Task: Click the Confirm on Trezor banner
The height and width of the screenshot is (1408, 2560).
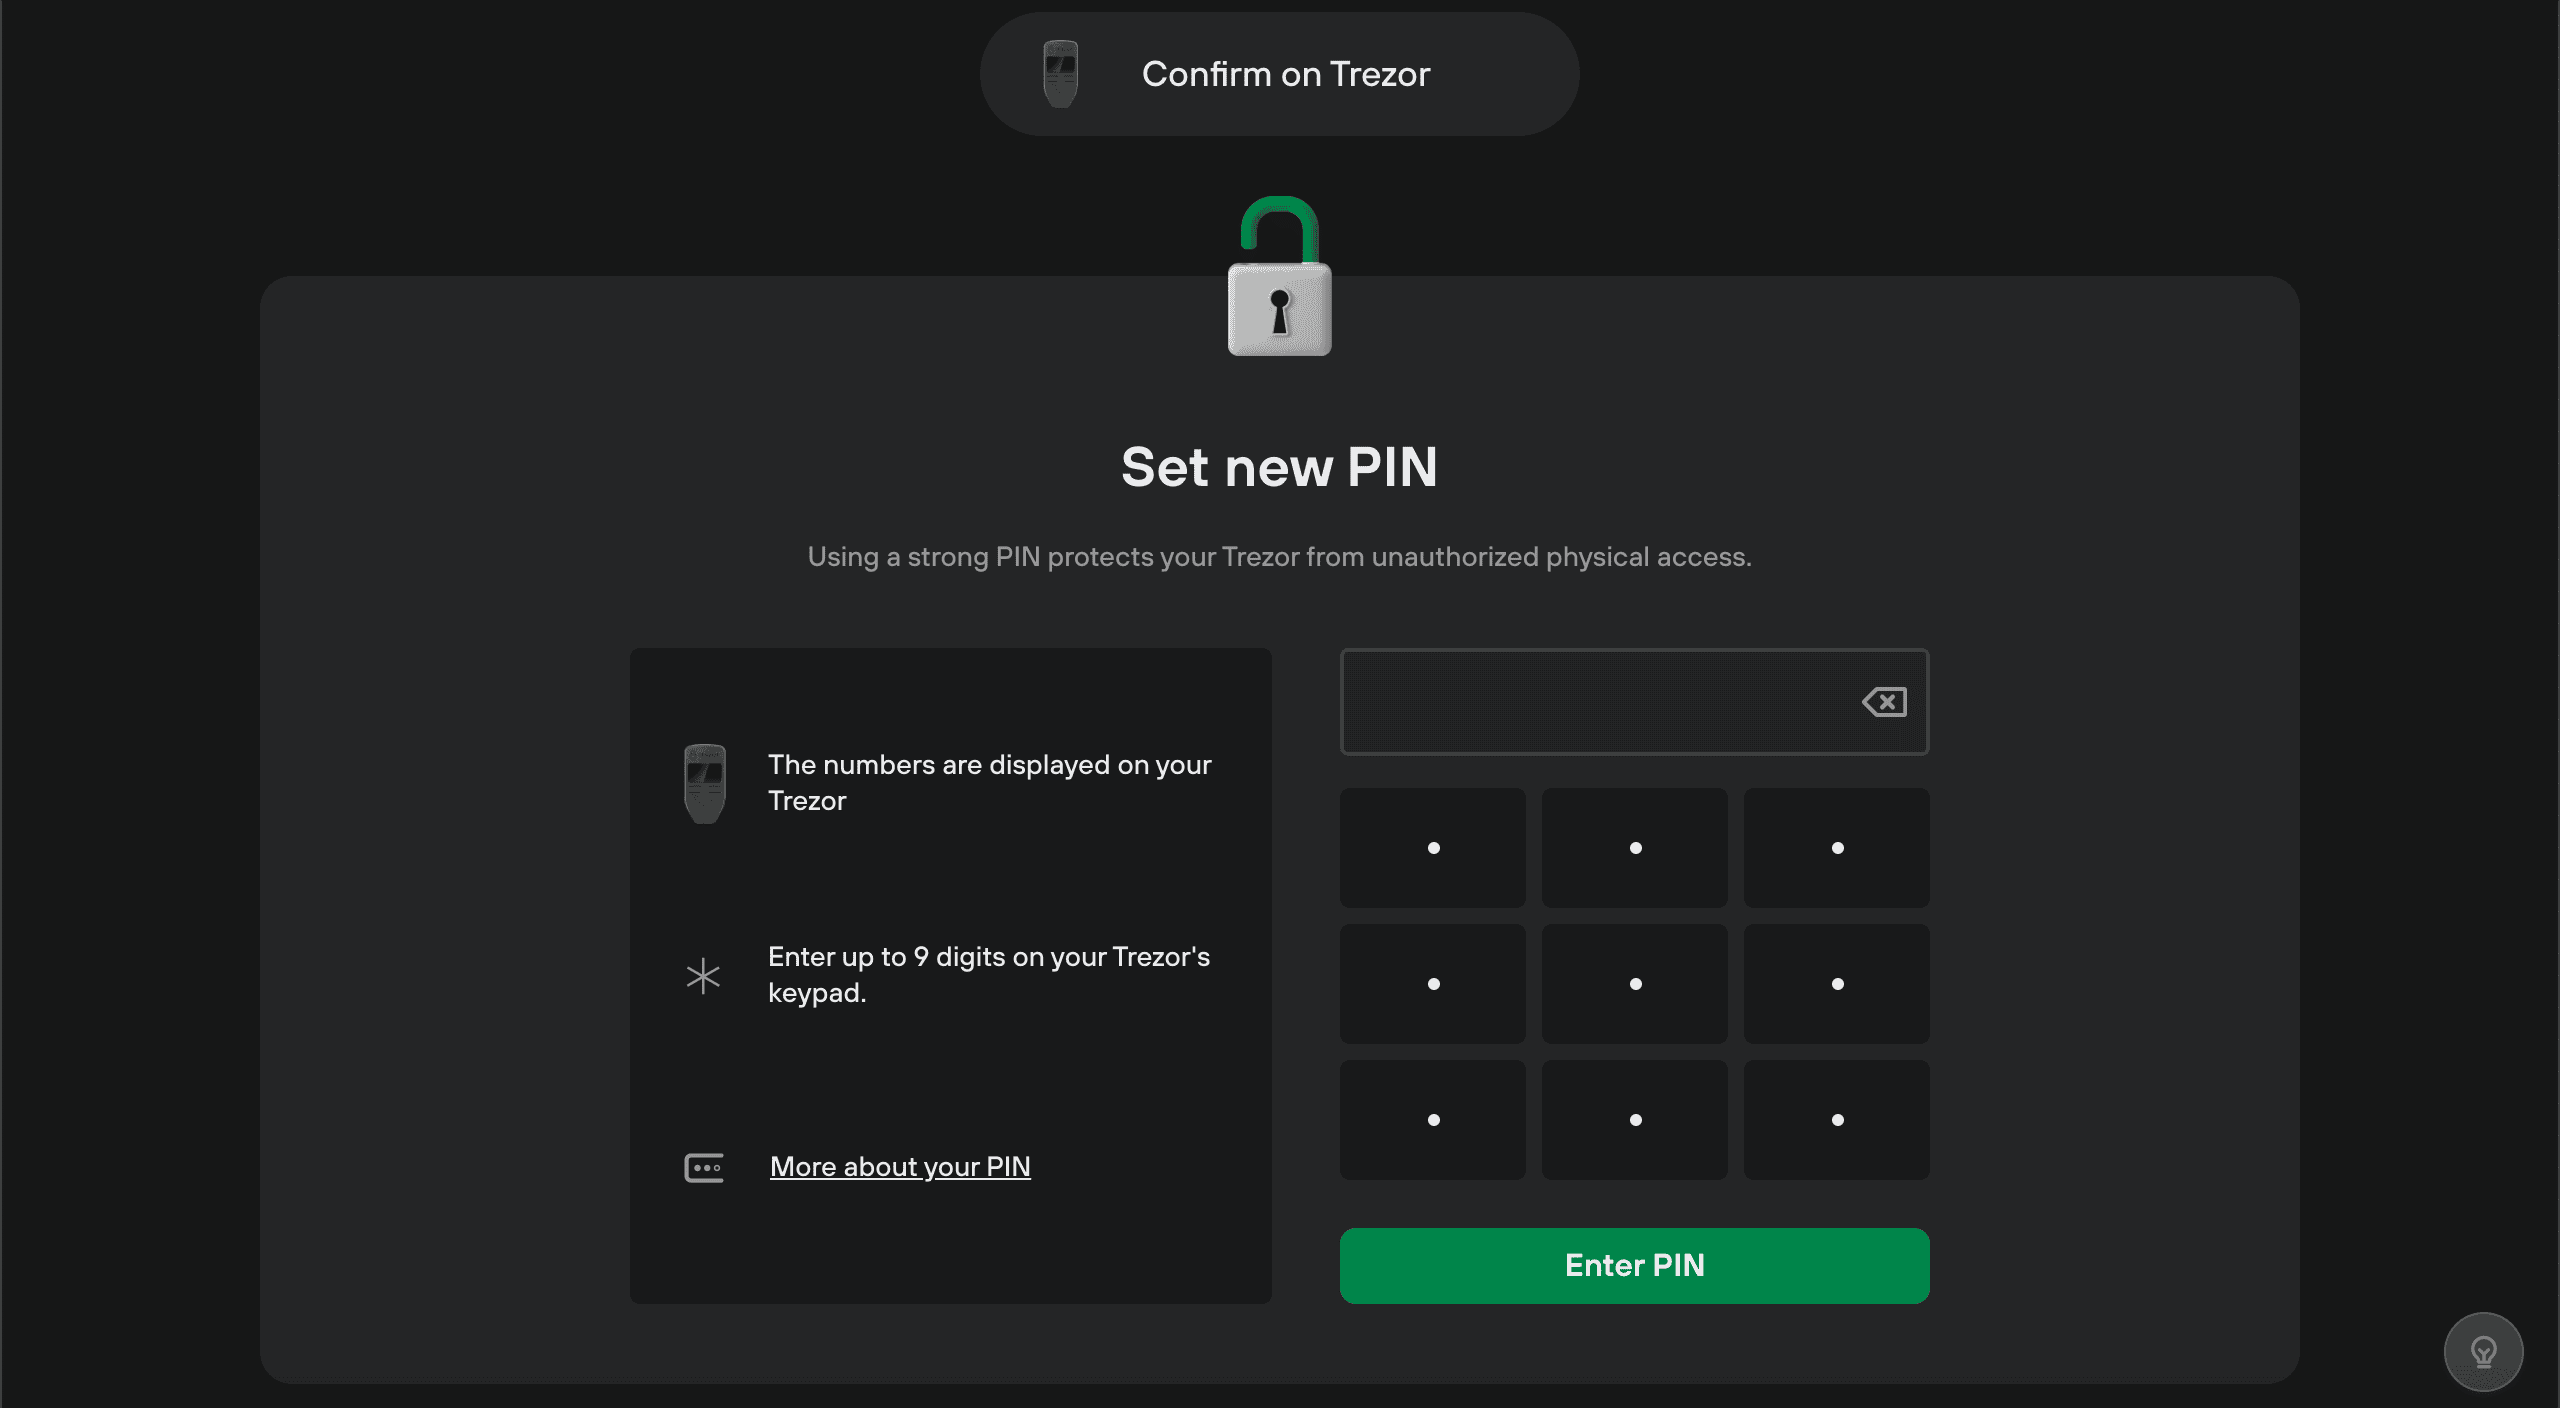Action: (1279, 74)
